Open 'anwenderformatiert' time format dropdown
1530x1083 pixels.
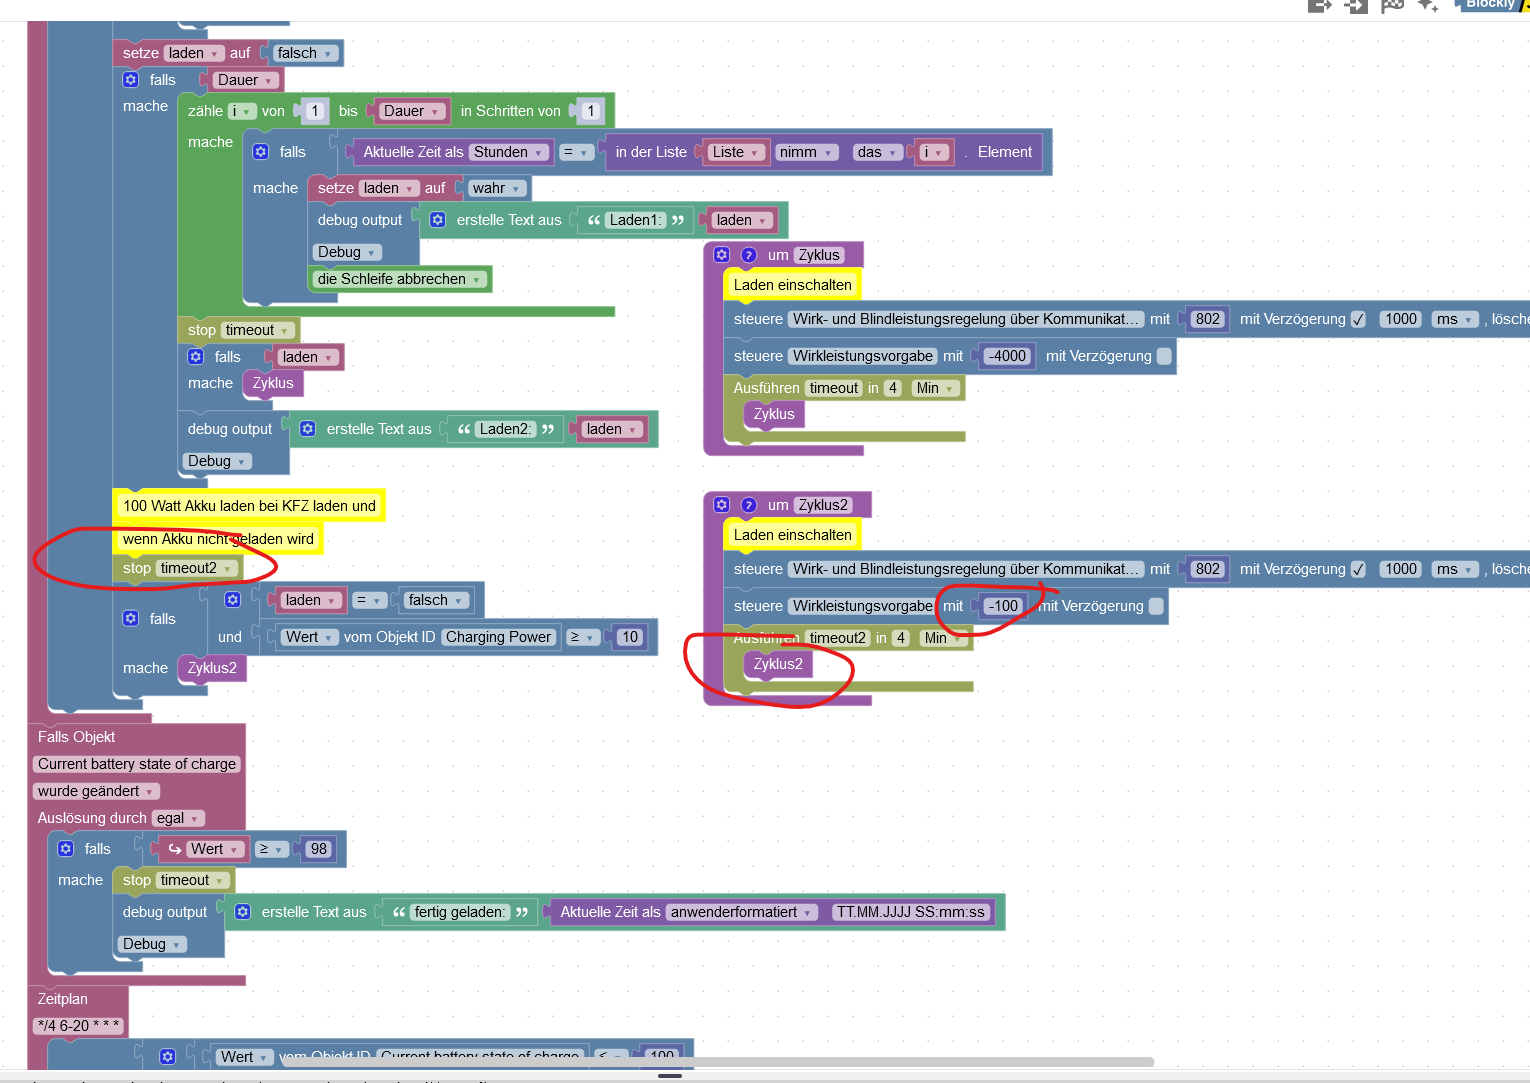pos(742,912)
